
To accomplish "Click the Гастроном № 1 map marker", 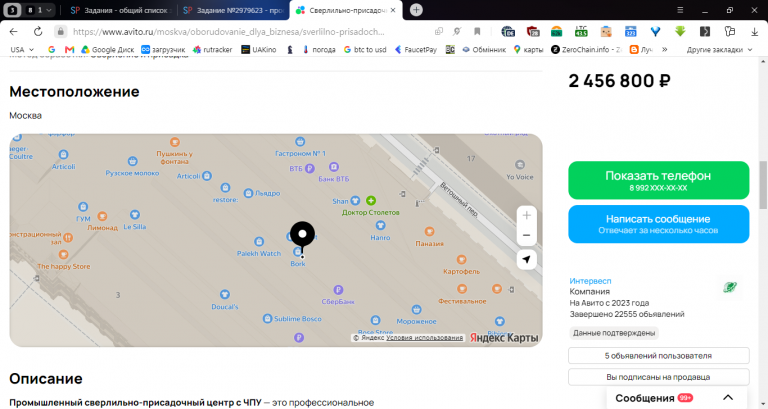I will tap(300, 142).
